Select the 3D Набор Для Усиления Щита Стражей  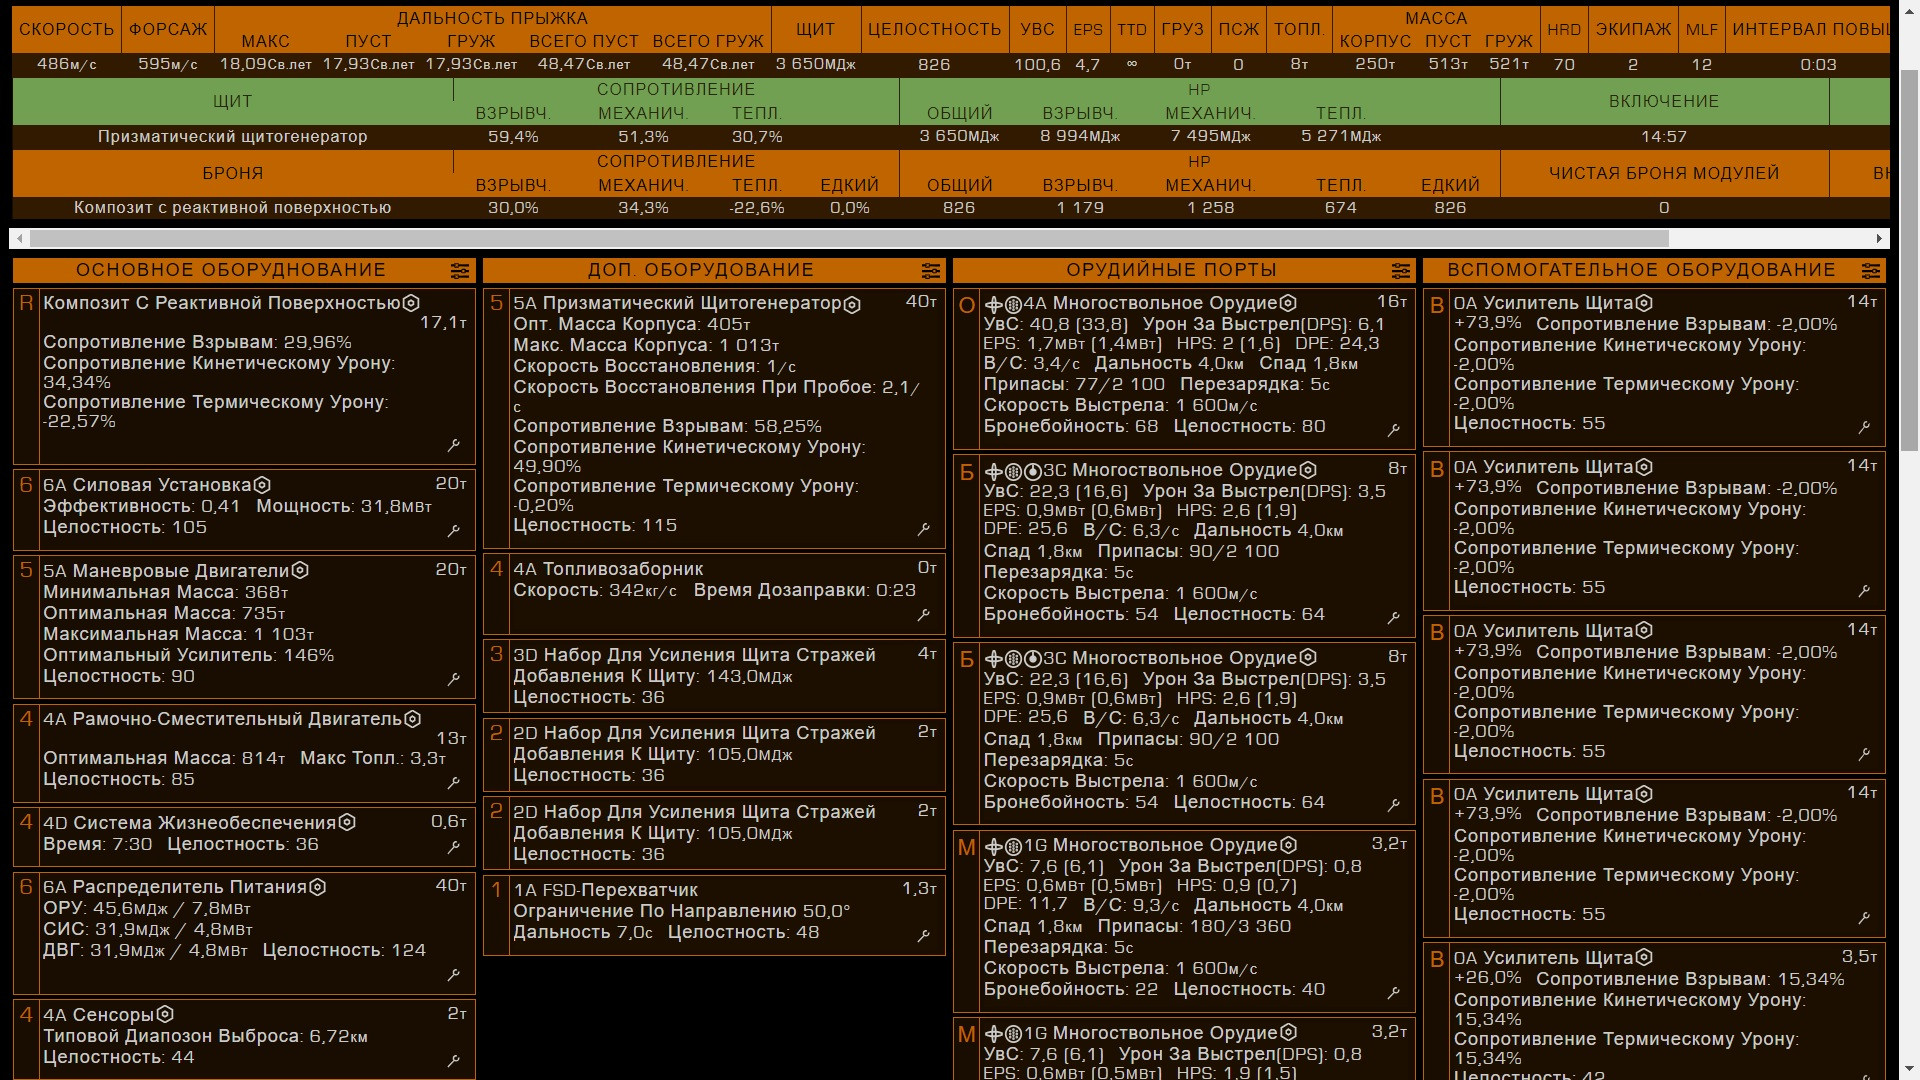click(x=694, y=655)
